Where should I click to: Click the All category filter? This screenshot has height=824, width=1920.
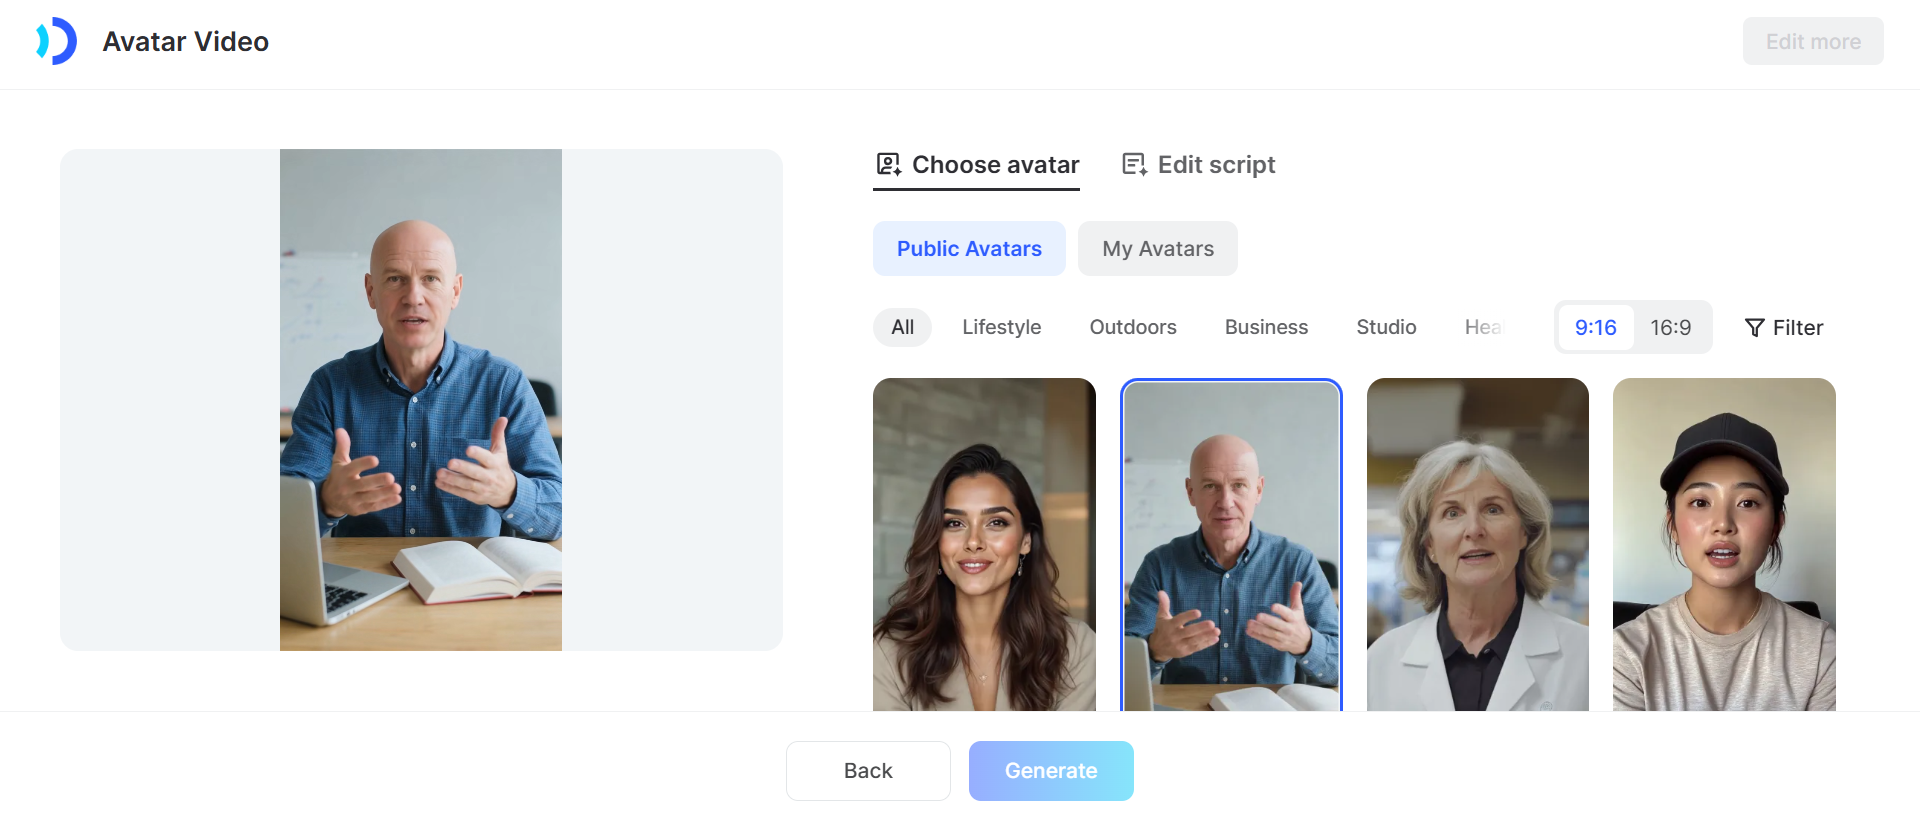[902, 327]
